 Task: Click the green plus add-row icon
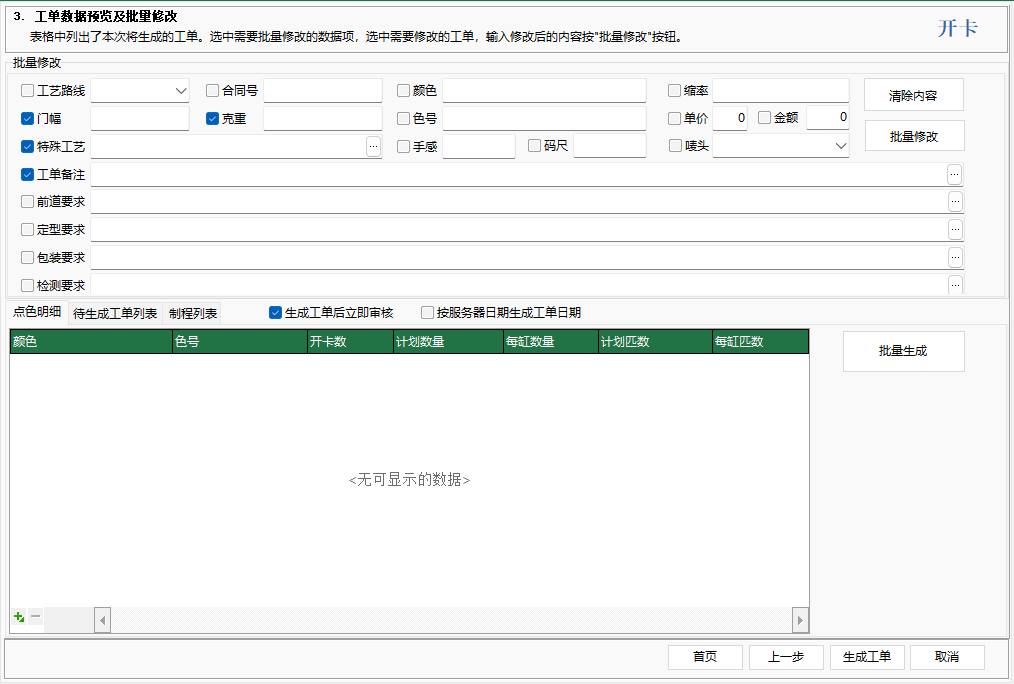coord(17,617)
